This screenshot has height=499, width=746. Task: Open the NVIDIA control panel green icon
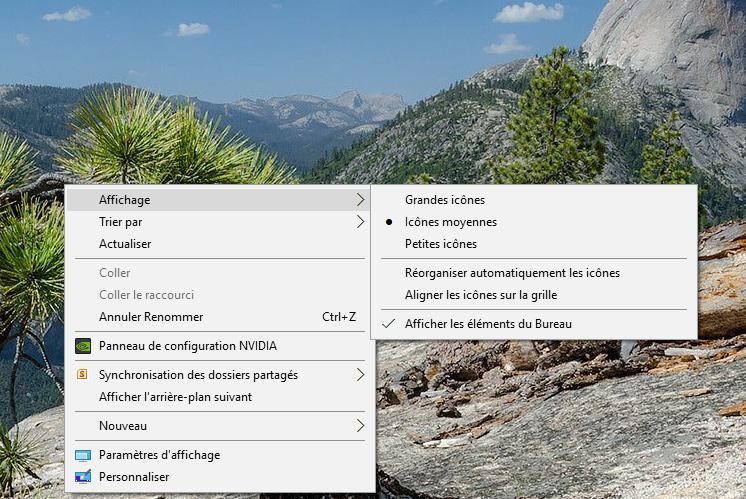tap(83, 346)
